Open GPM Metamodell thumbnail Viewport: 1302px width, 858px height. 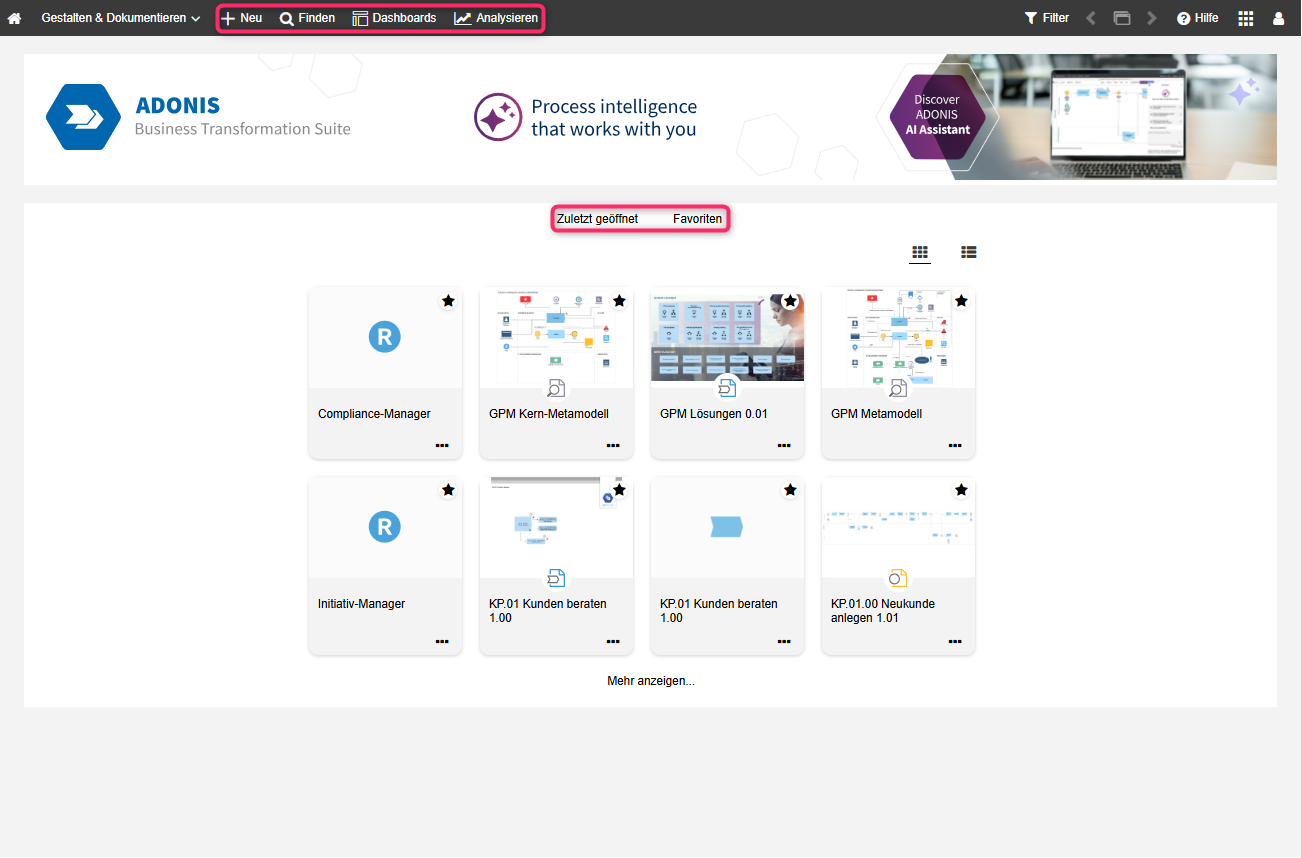coord(898,338)
